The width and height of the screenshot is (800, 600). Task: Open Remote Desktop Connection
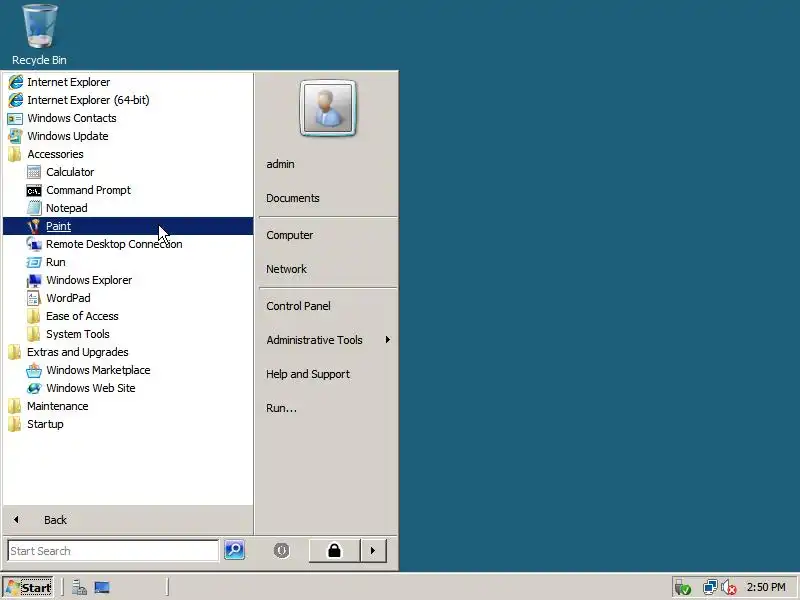(128, 244)
